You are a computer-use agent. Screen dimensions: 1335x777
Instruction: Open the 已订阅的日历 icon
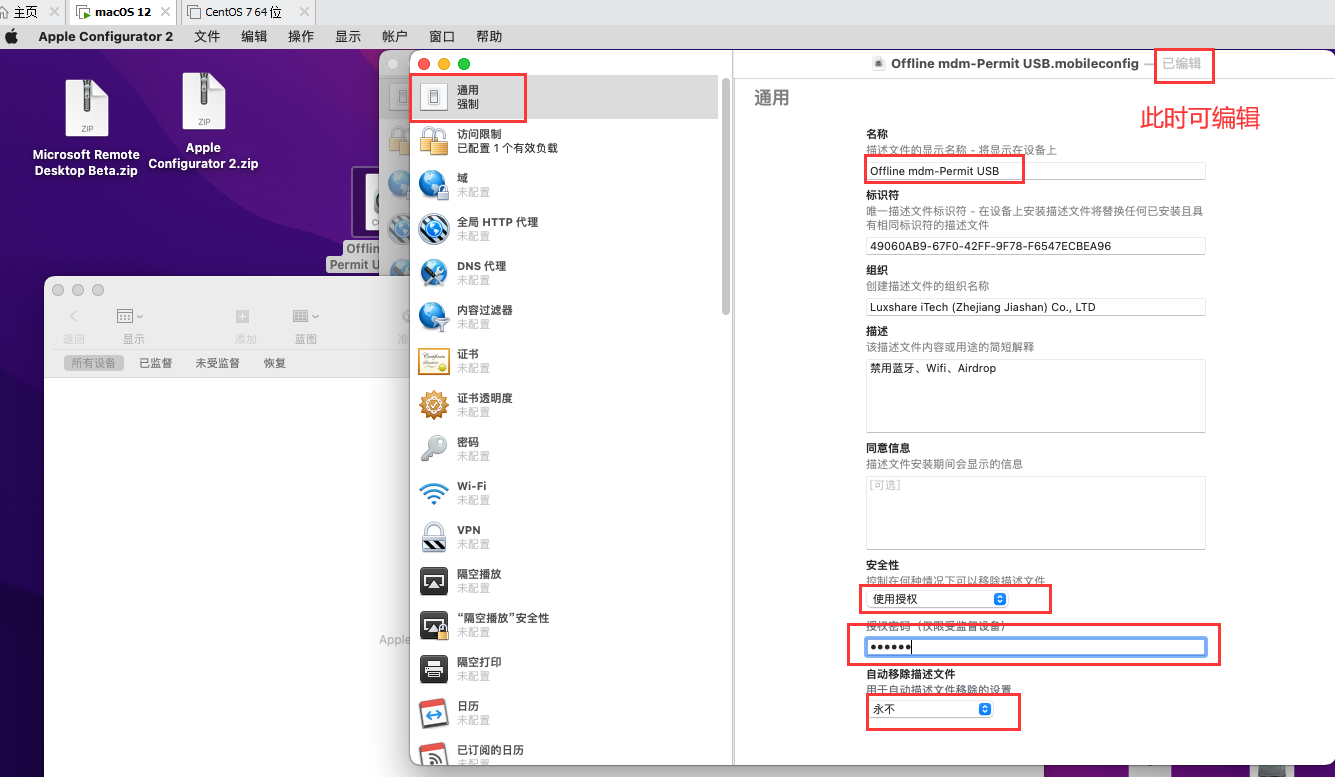coord(434,755)
